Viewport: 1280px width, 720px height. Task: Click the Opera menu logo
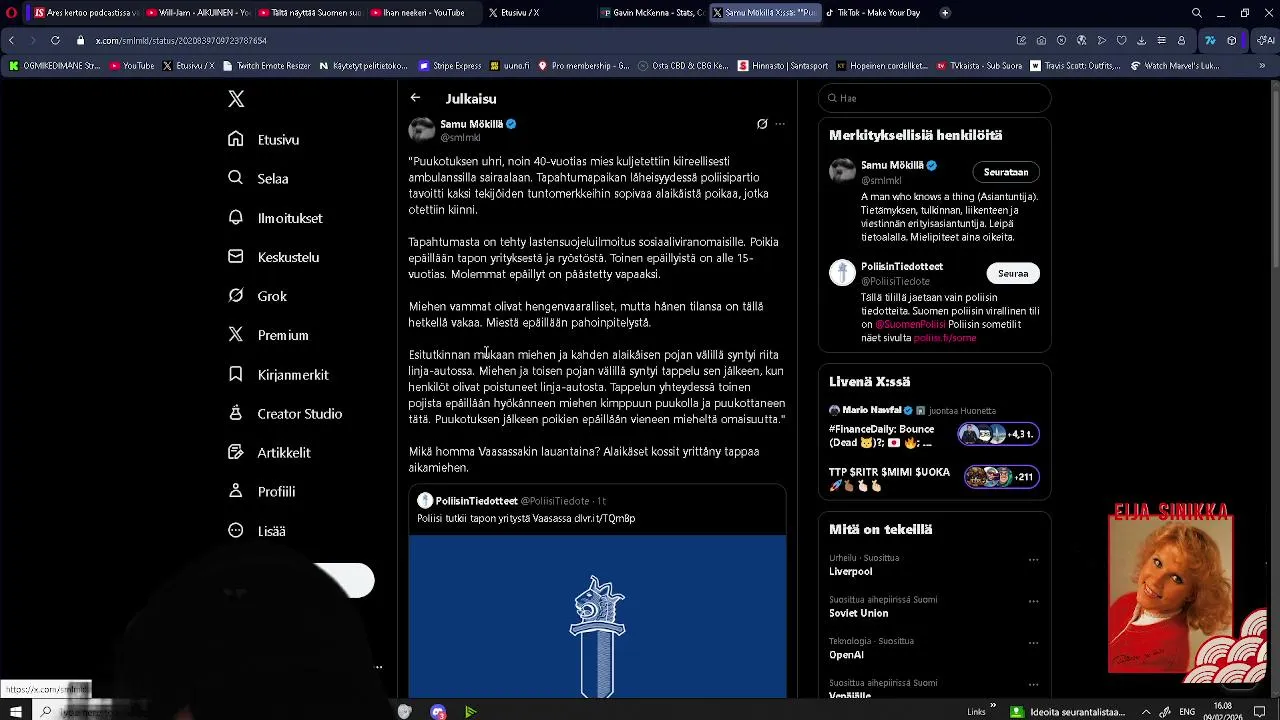coord(11,13)
